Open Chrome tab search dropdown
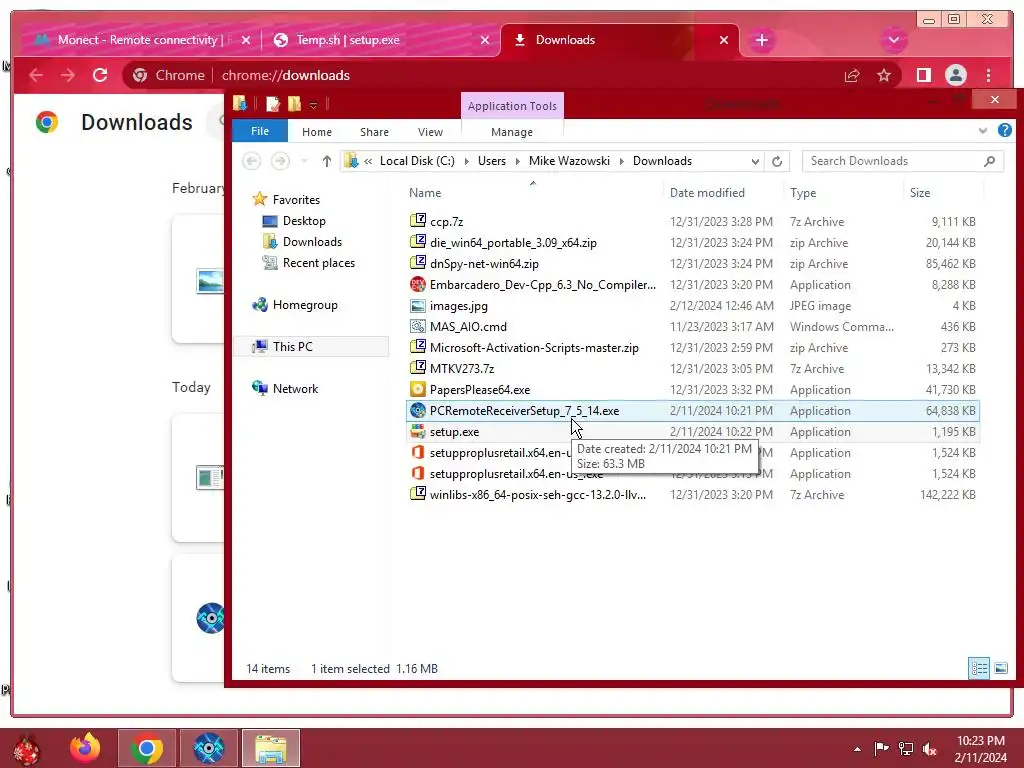This screenshot has height=768, width=1024. 893,40
